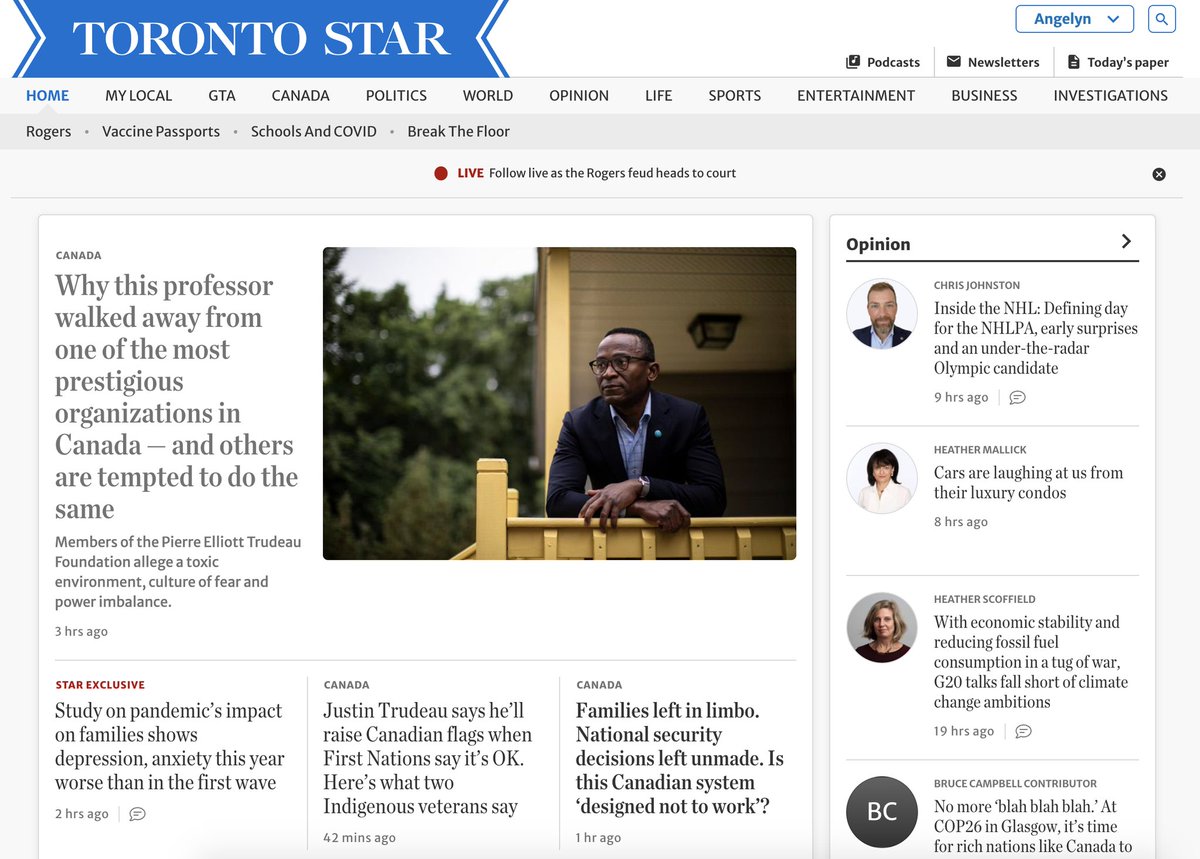Click the Pierre Elliott Trudeau Foundation summary text
Viewport: 1200px width, 859px height.
pos(178,572)
